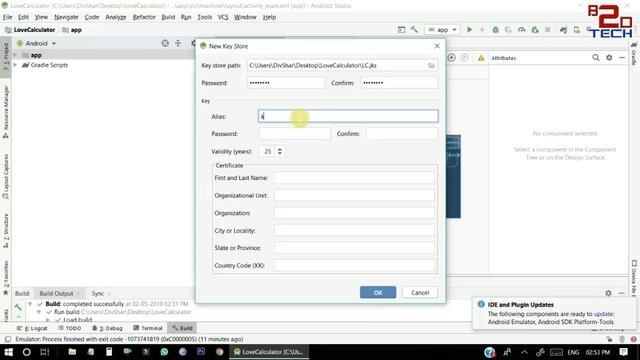Click LoveCalculator breadcrumb in navigation bar
This screenshot has height=360, width=640.
pos(30,30)
